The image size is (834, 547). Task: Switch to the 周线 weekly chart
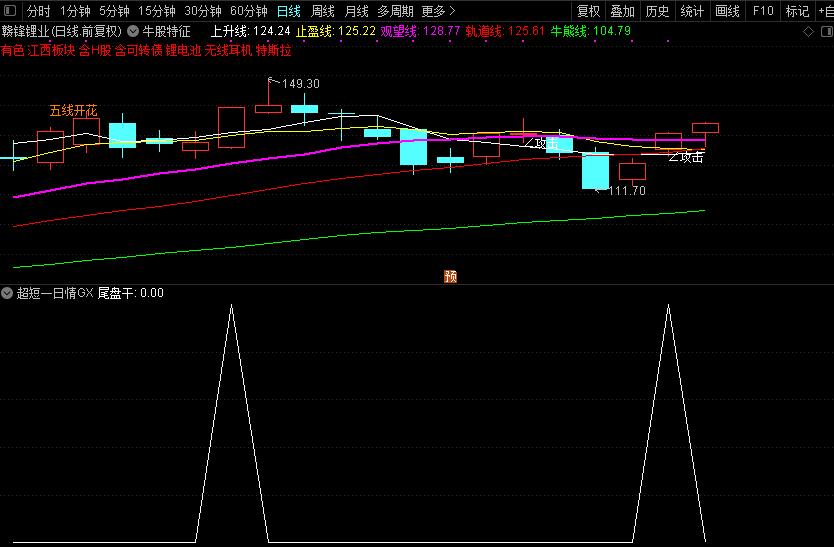[x=322, y=11]
